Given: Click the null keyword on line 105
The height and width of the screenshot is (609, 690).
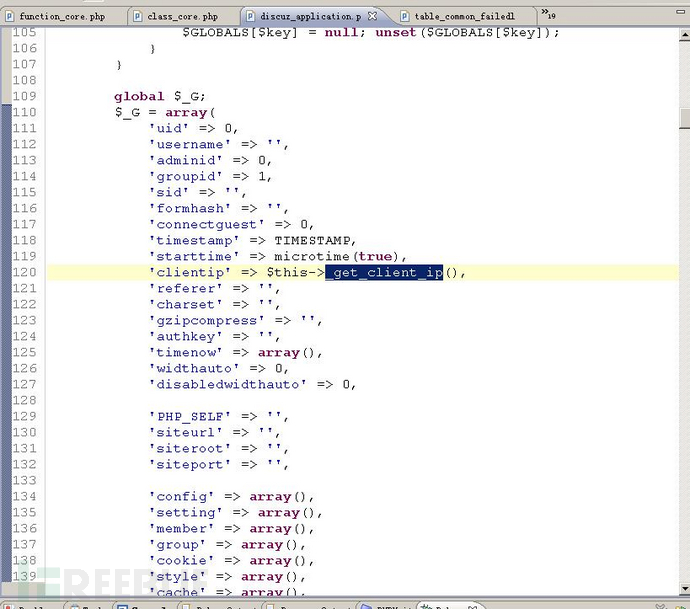Looking at the screenshot, I should pos(341,33).
